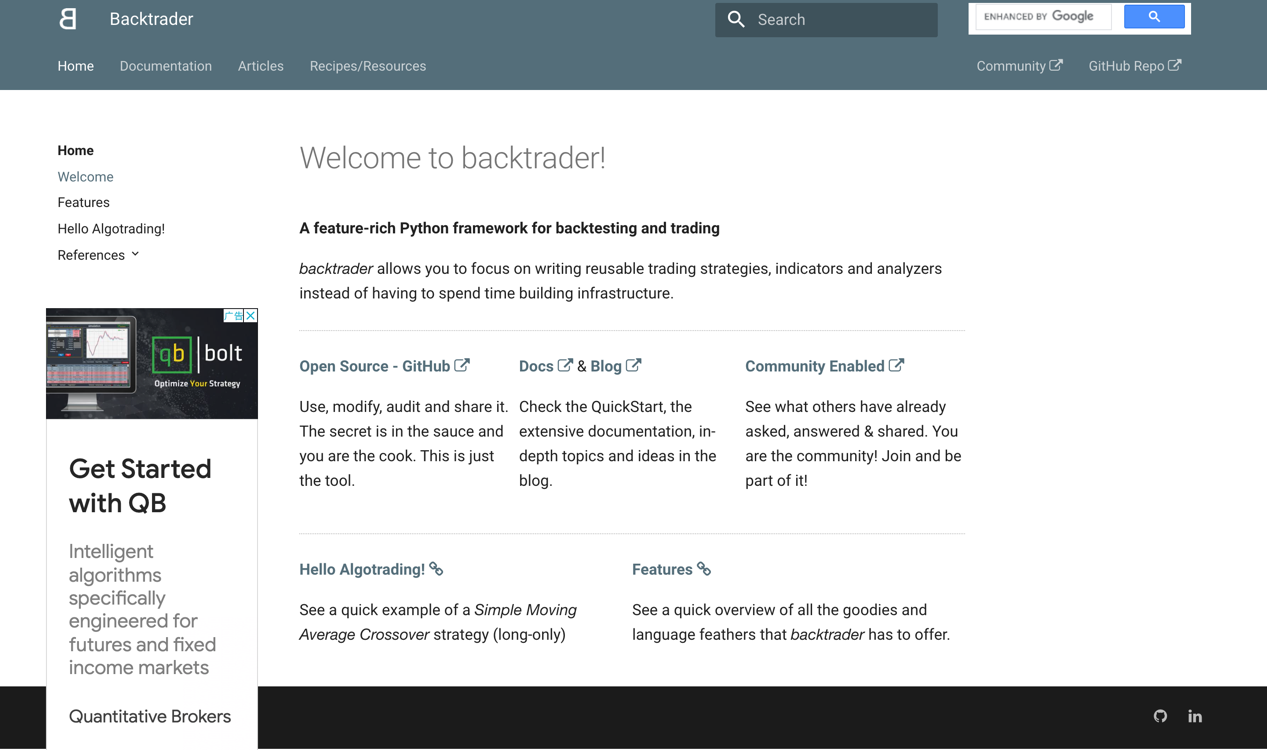Click the Backtrader logo icon

tap(68, 19)
